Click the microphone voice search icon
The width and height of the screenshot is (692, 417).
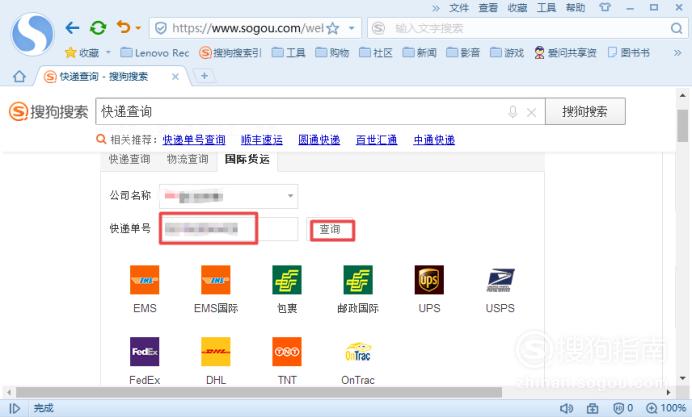[512, 112]
